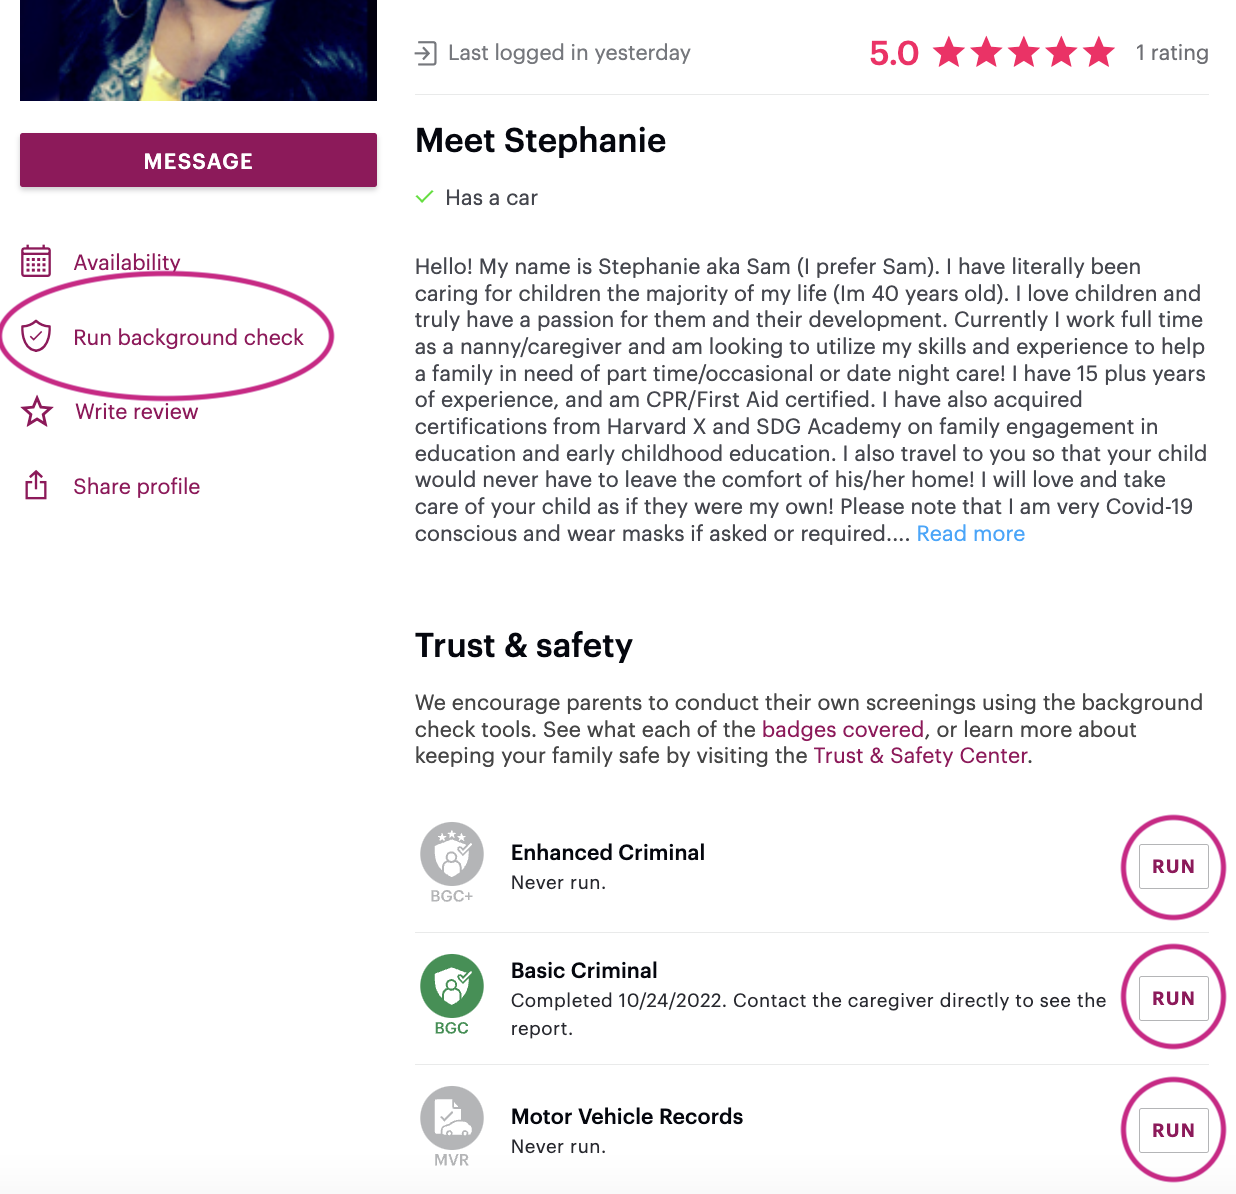Click the Write review star icon
This screenshot has width=1236, height=1194.
point(37,411)
